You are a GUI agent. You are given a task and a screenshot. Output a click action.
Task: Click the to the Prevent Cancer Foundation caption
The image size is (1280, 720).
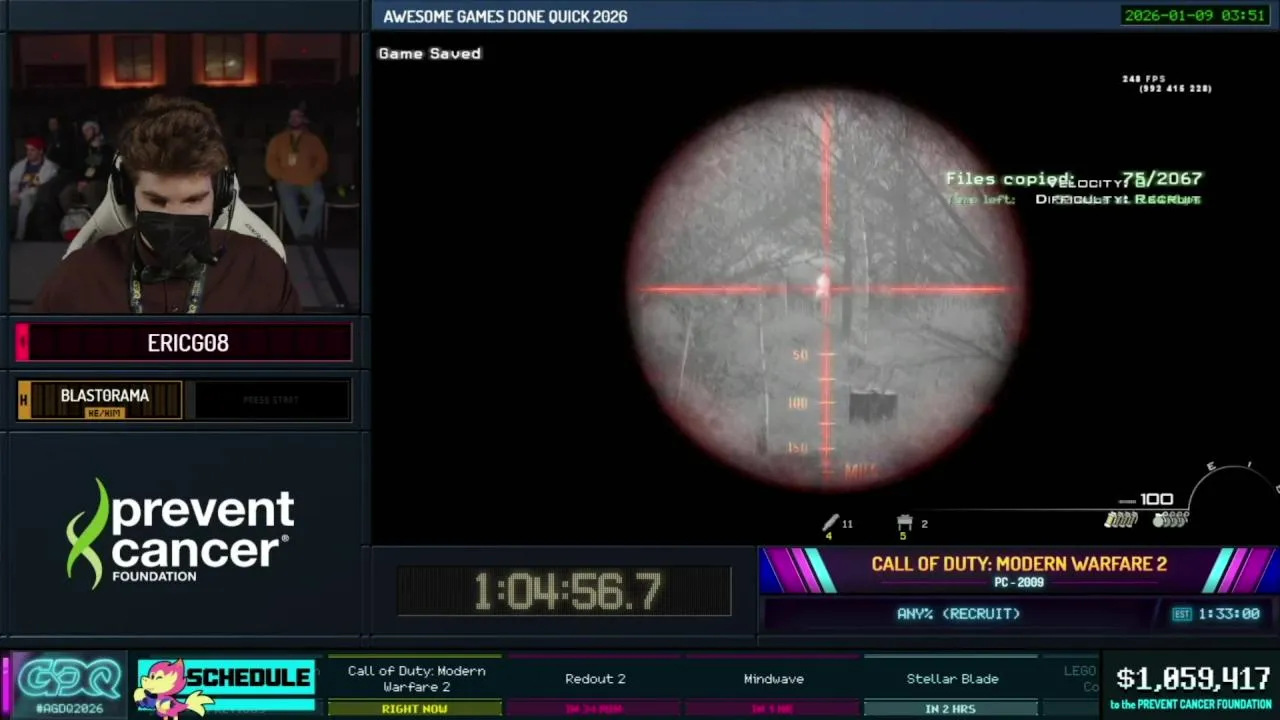tap(1190, 705)
